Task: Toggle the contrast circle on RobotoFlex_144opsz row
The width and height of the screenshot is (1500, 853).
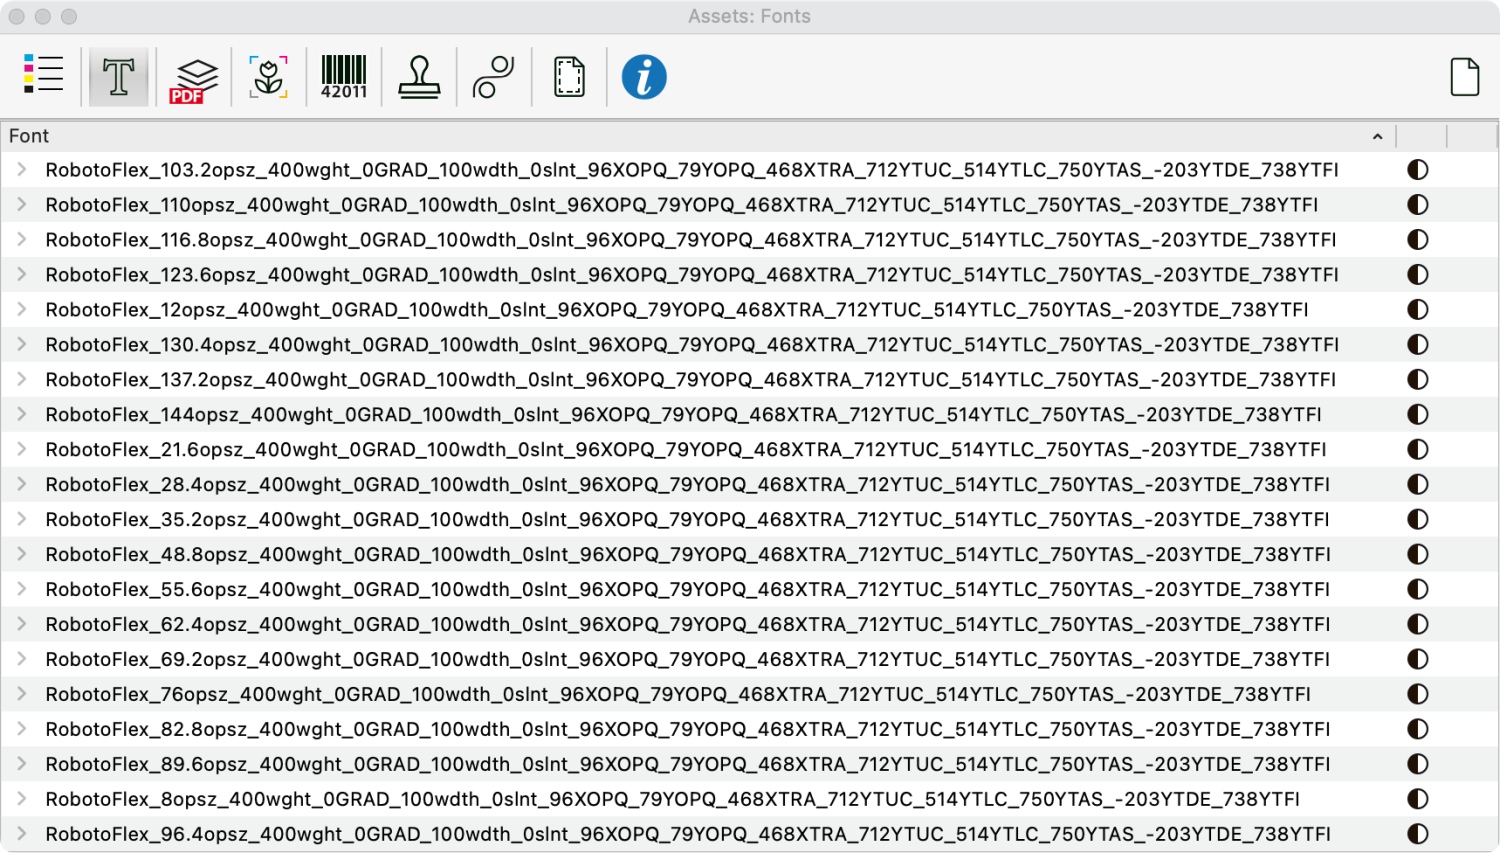Action: pyautogui.click(x=1418, y=414)
